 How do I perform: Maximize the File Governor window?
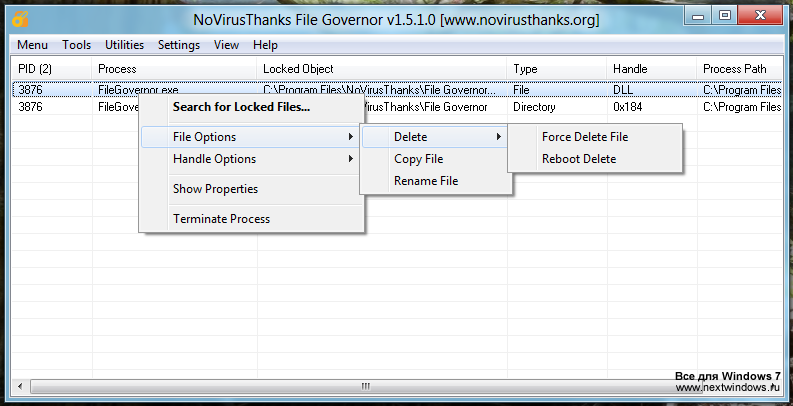724,16
